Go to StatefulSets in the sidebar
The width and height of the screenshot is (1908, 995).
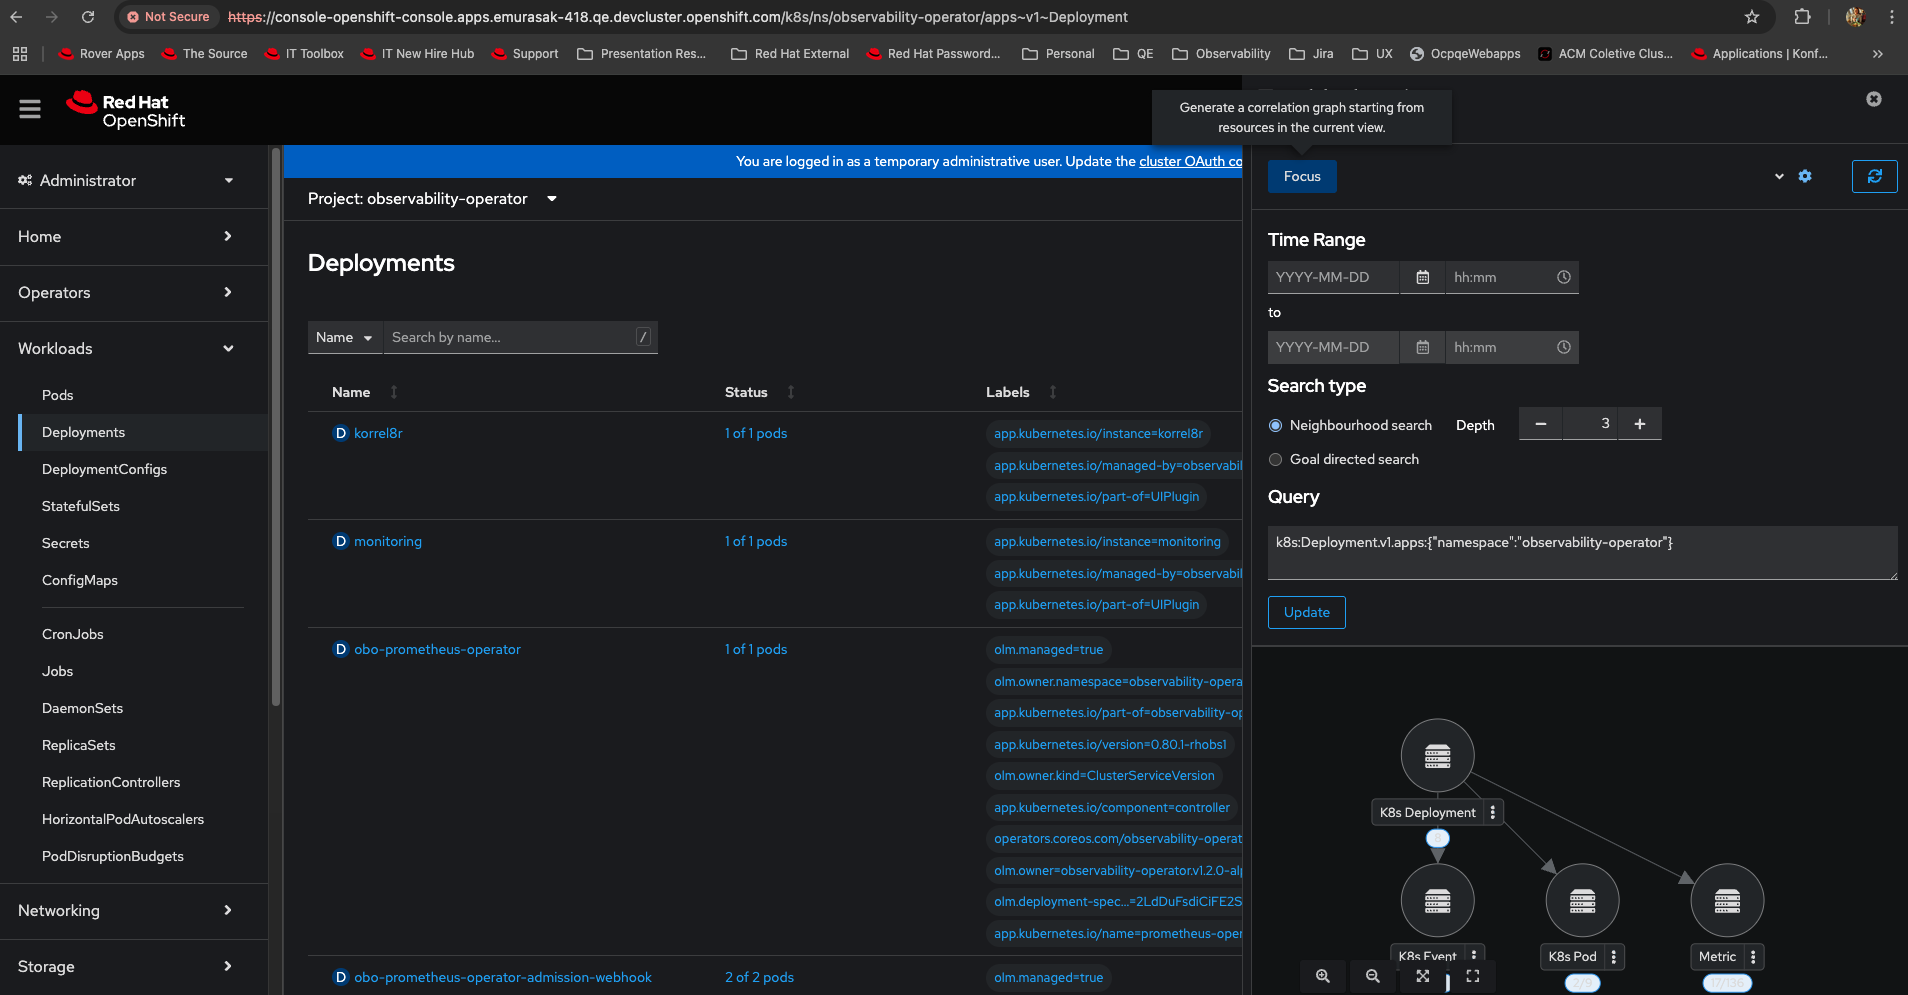pos(81,506)
